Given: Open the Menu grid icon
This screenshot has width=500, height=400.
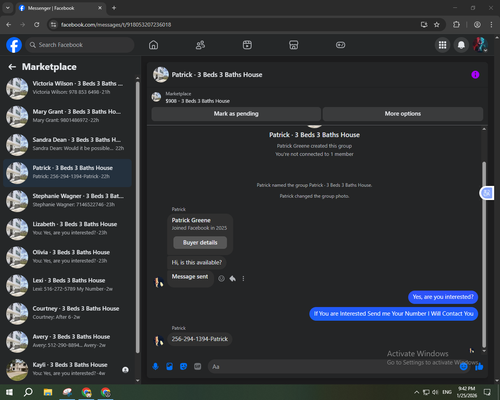Looking at the screenshot, I should [442, 45].
